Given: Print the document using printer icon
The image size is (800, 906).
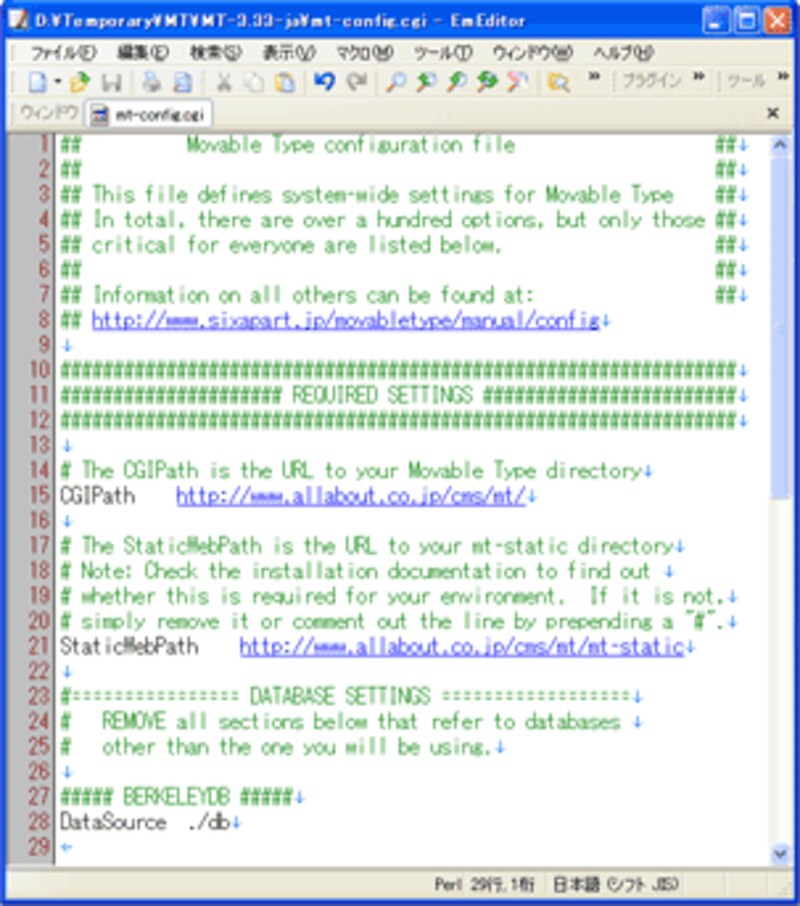Looking at the screenshot, I should tap(152, 82).
